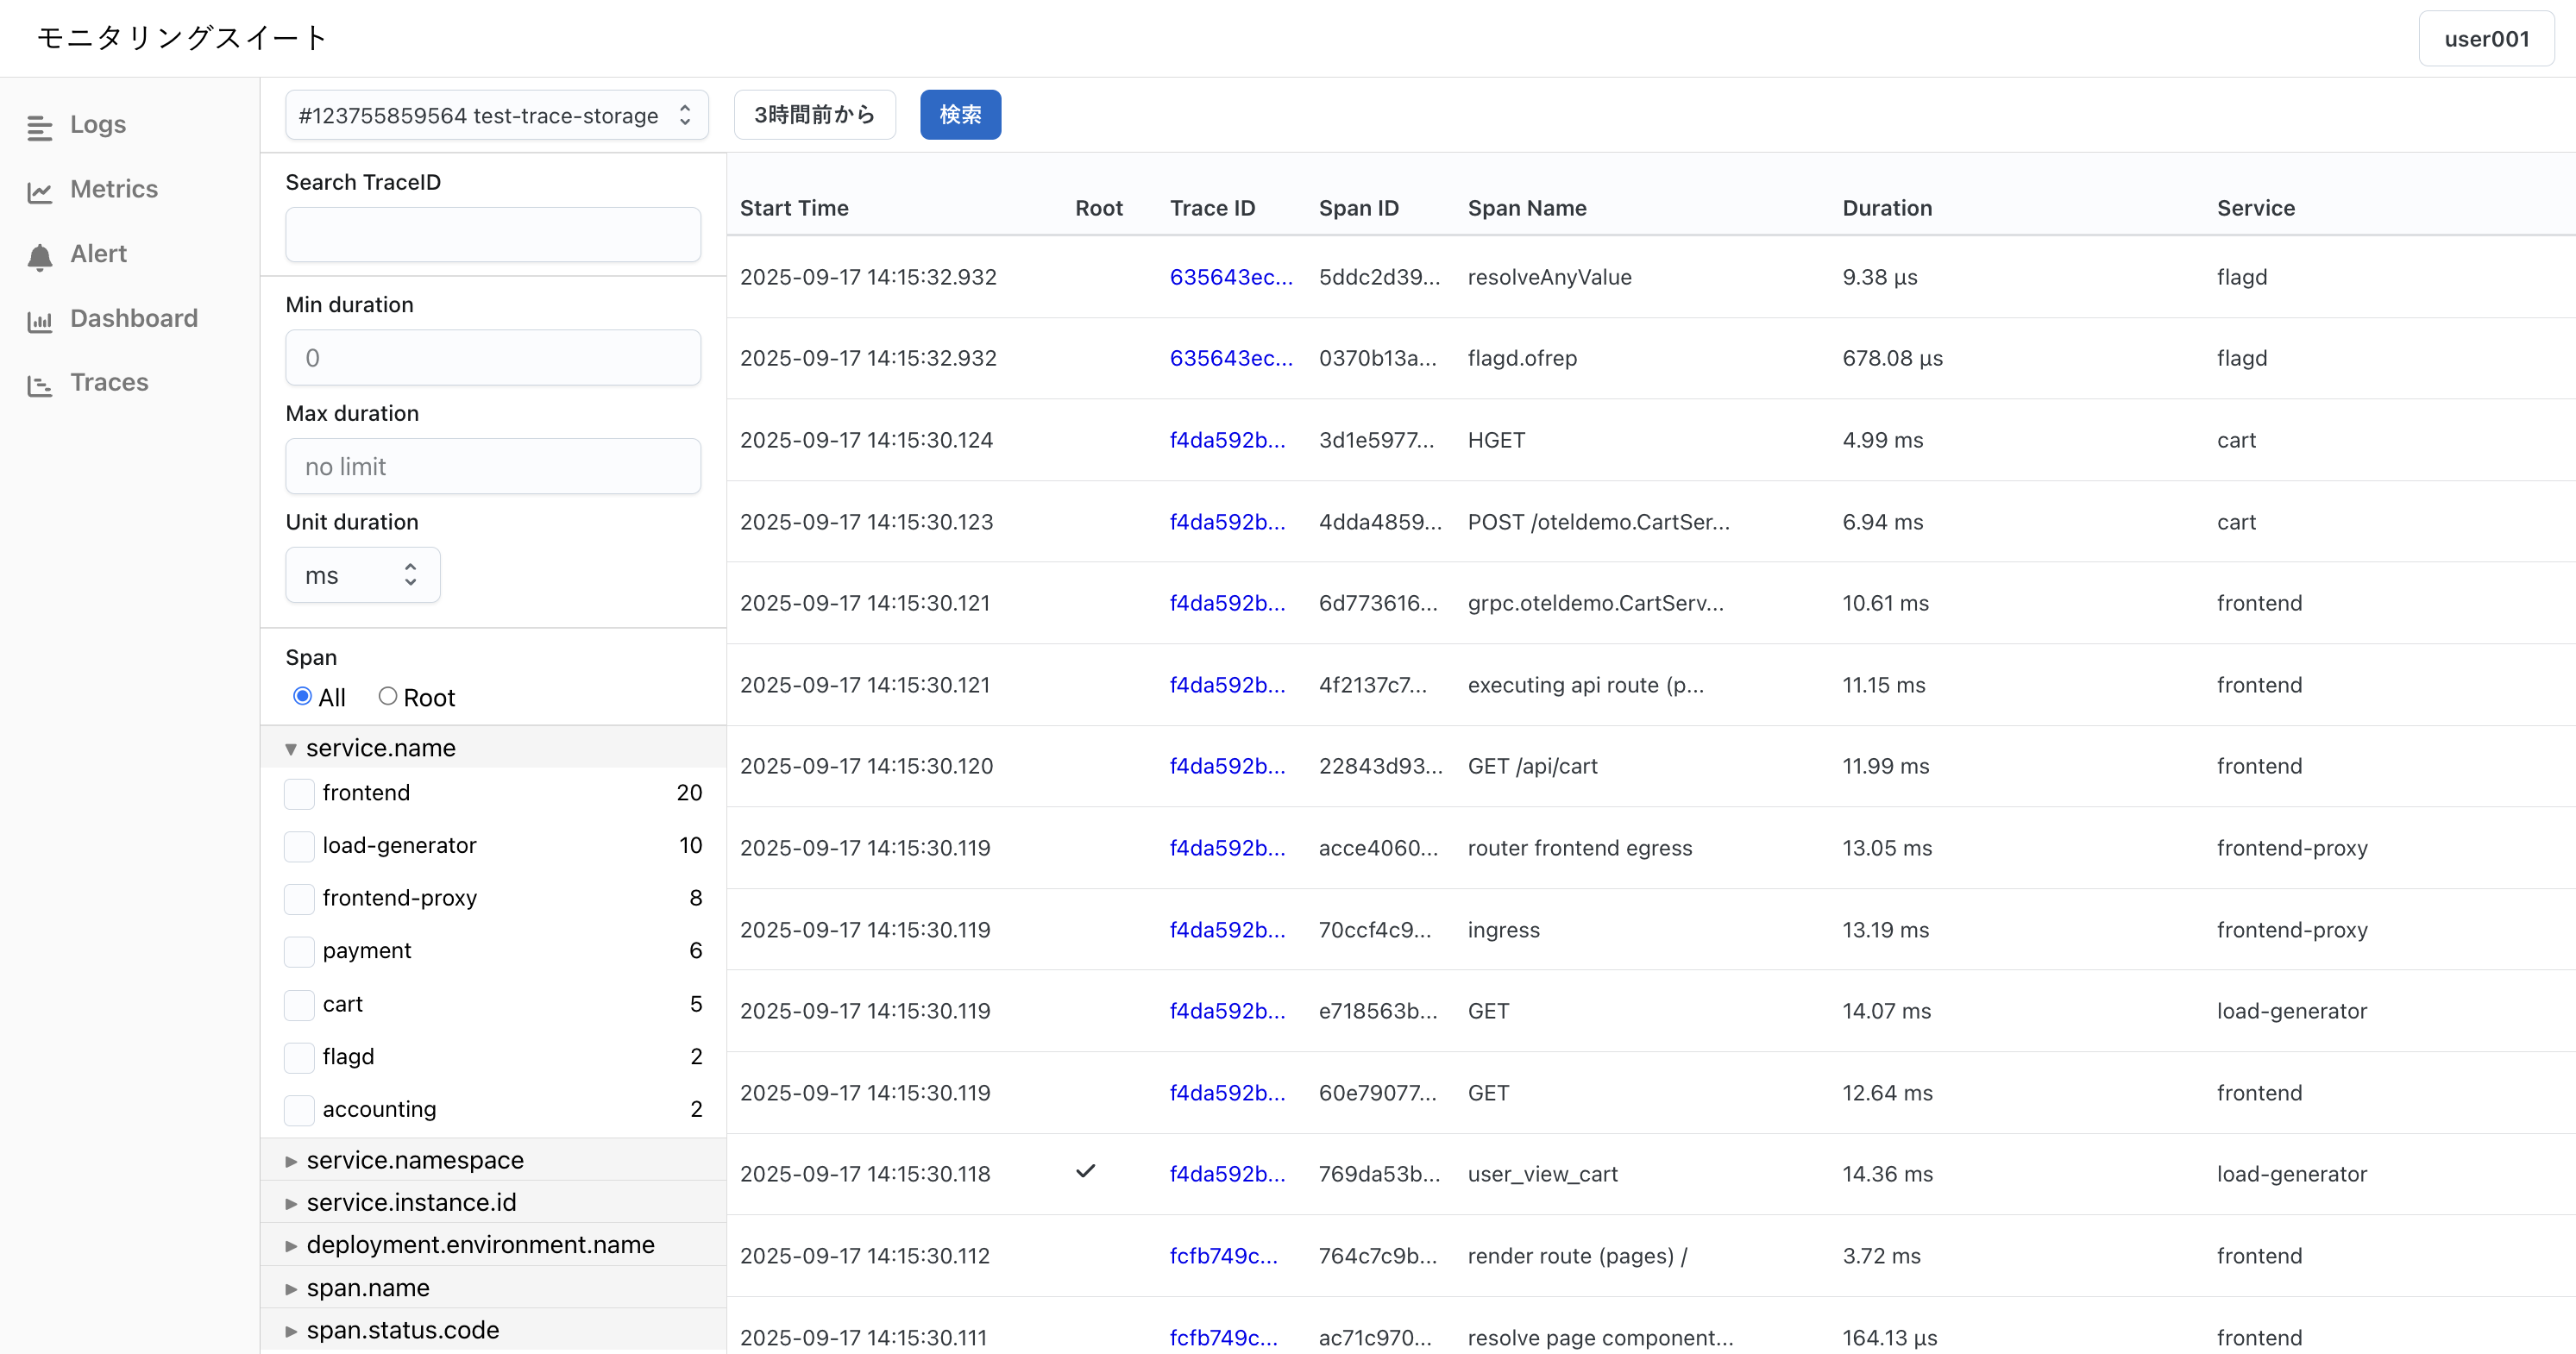Collapse the service.name triangle icon
This screenshot has height=1354, width=2576.
[291, 749]
